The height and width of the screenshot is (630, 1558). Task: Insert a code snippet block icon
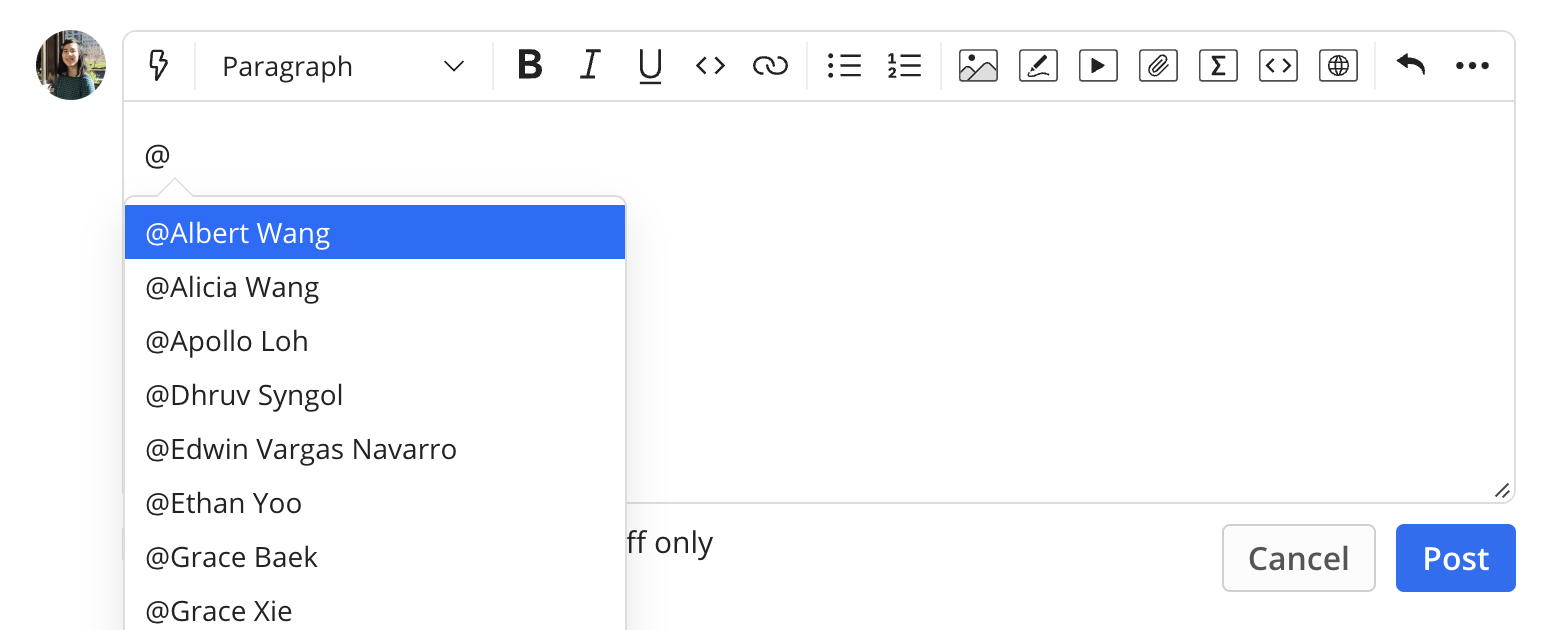coord(1278,66)
